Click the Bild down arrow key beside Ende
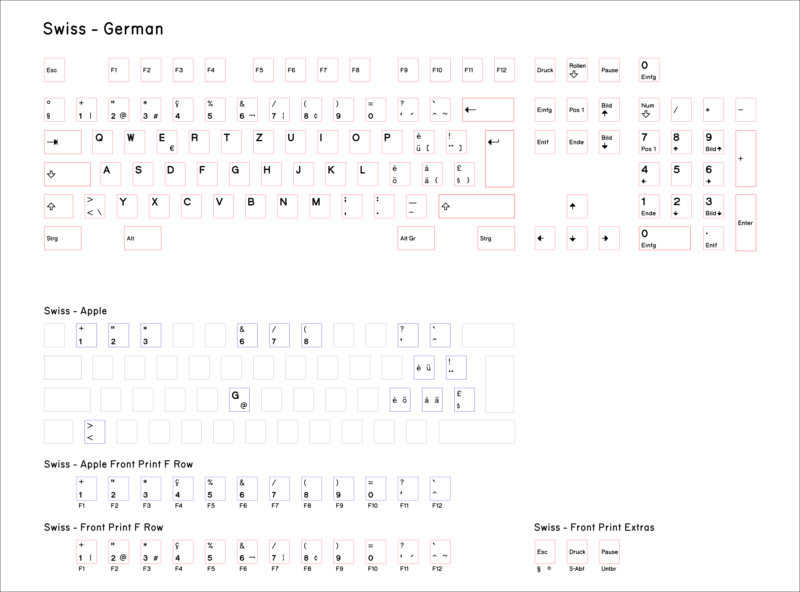Viewport: 800px width, 592px height. pos(609,142)
